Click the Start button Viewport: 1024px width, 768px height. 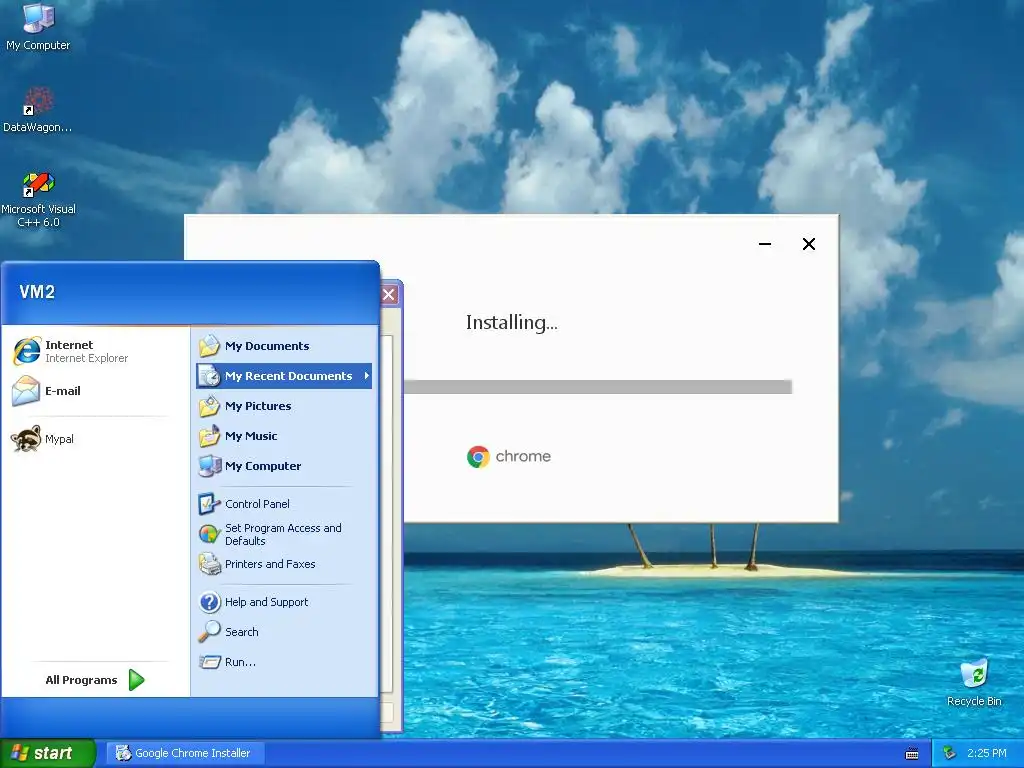48,753
